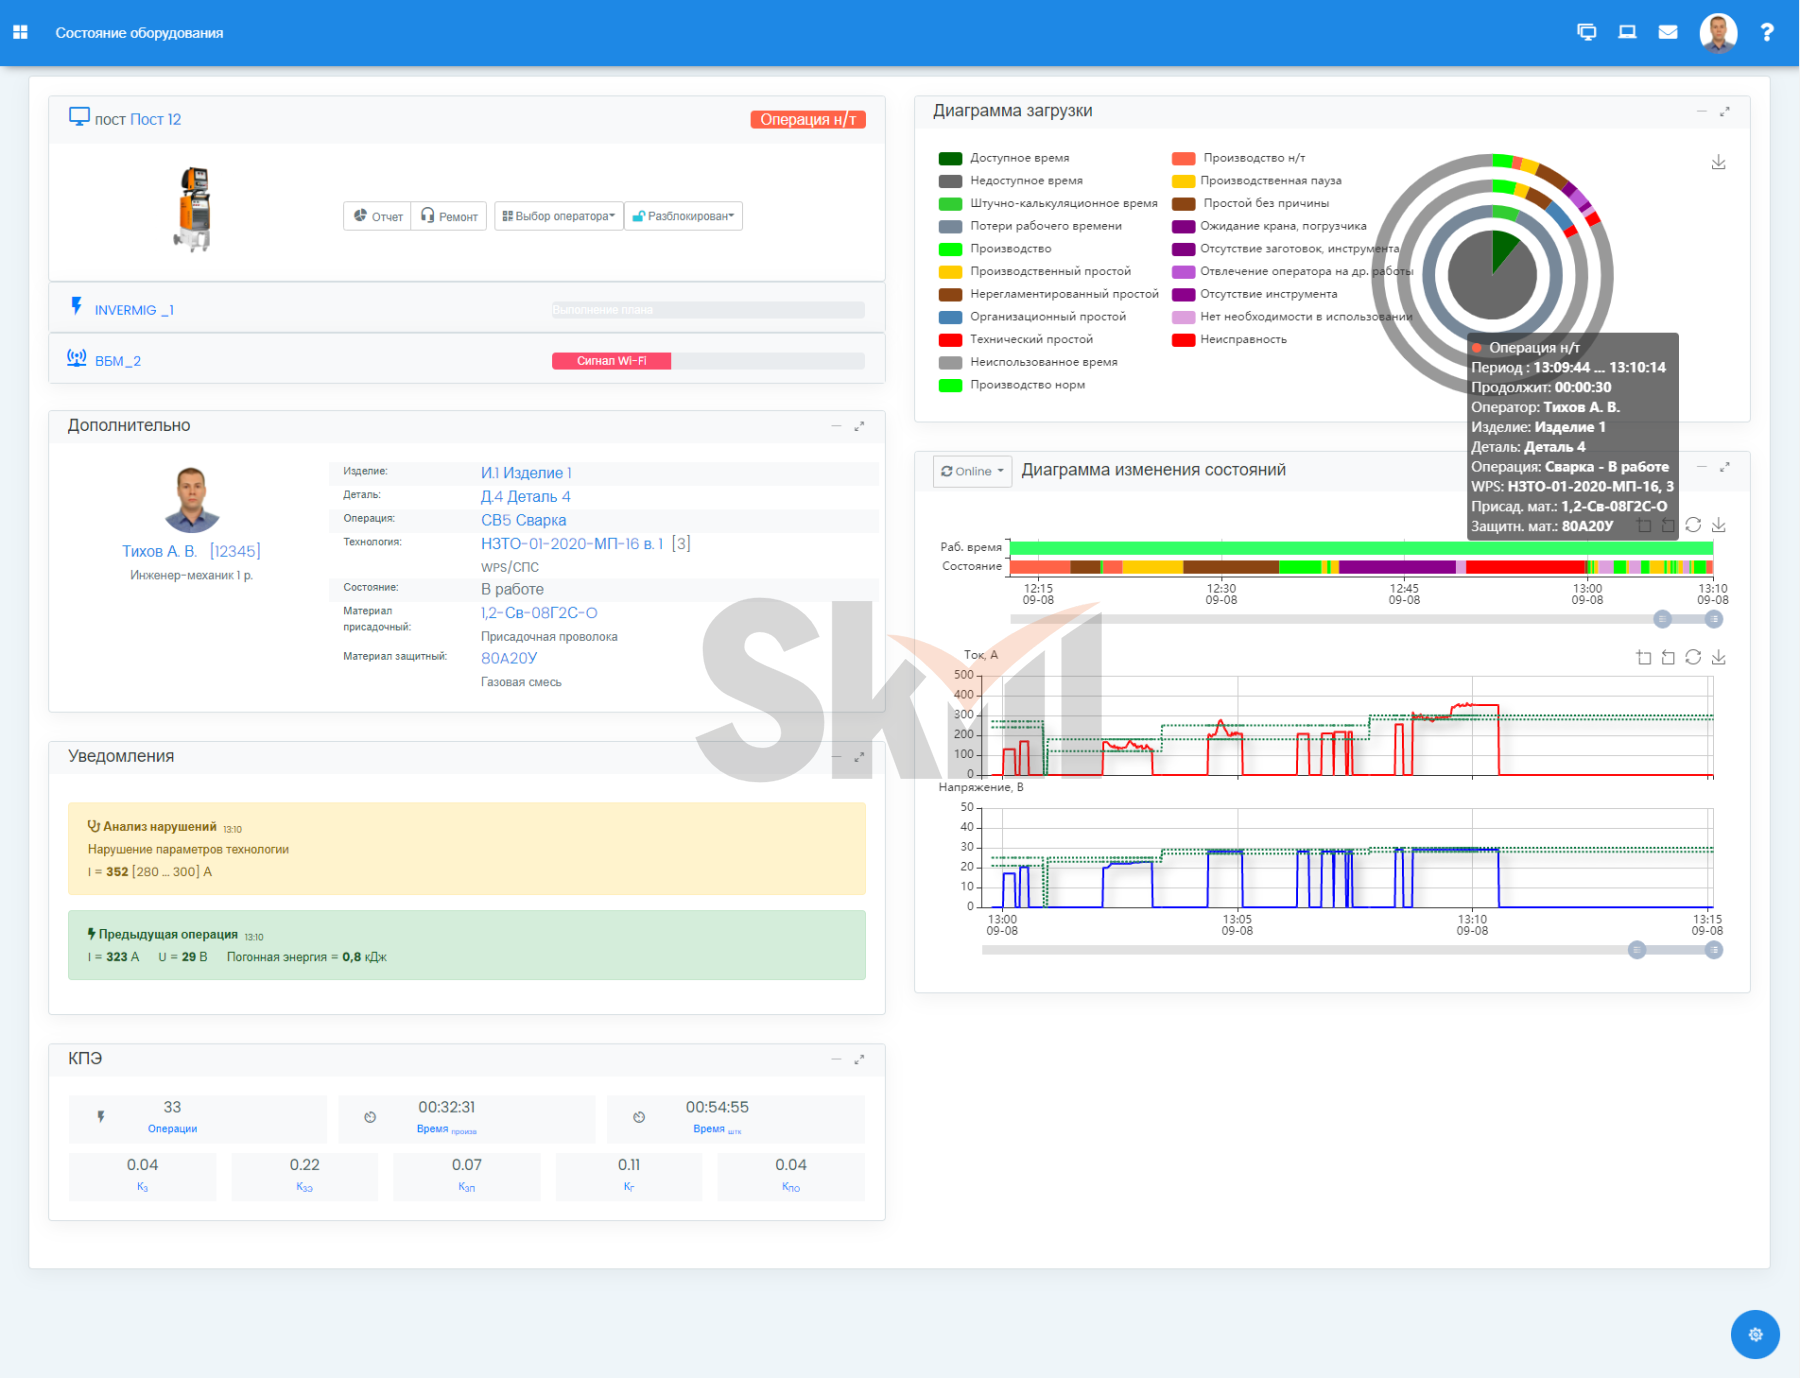Open the Разблокирован dropdown
Viewport: 1800px width, 1378px height.
coord(684,216)
